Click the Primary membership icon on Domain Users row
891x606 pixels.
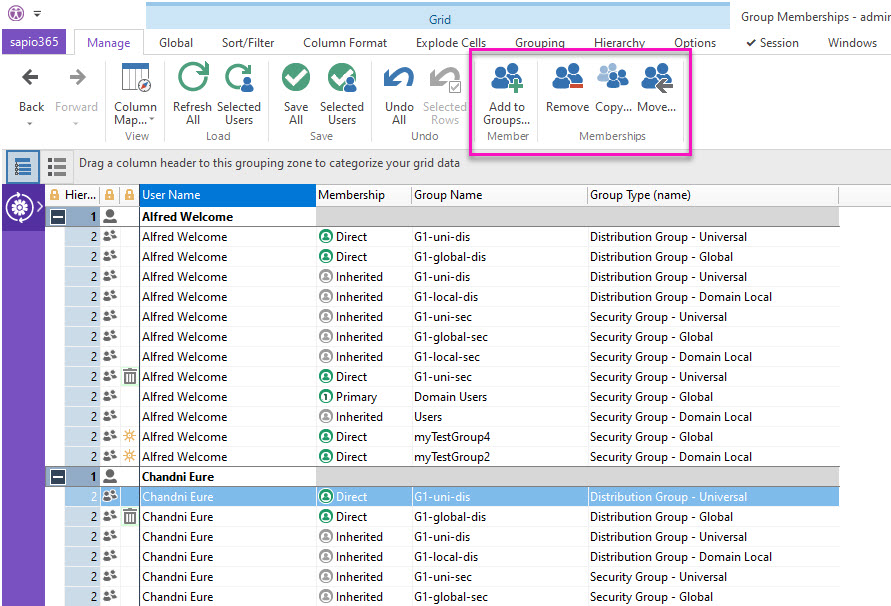coord(326,396)
